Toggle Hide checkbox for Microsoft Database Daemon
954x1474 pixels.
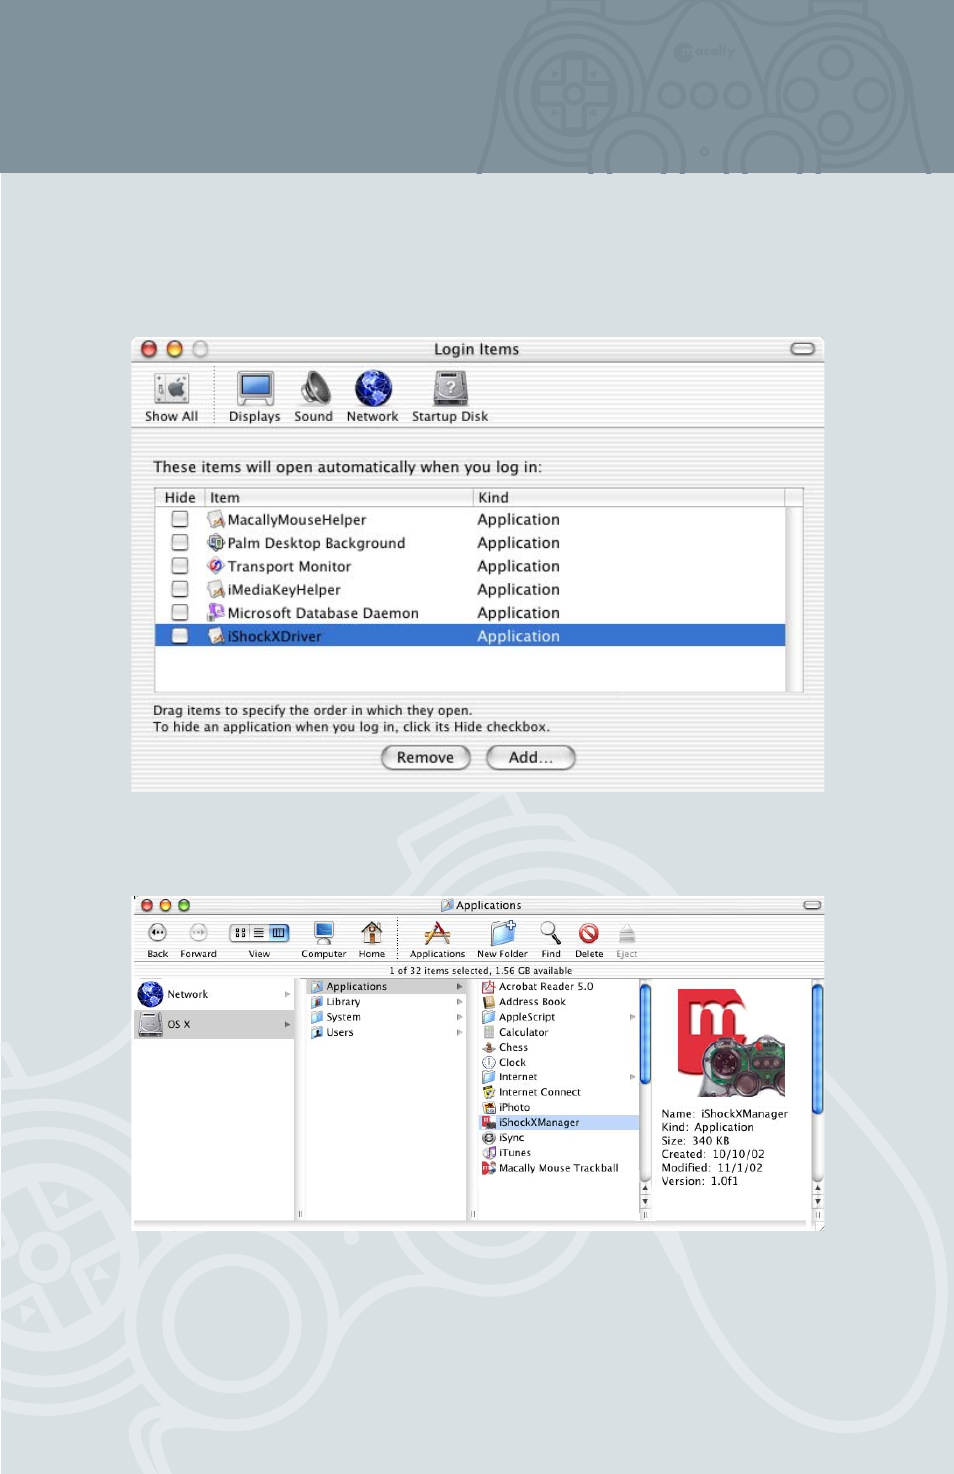180,612
